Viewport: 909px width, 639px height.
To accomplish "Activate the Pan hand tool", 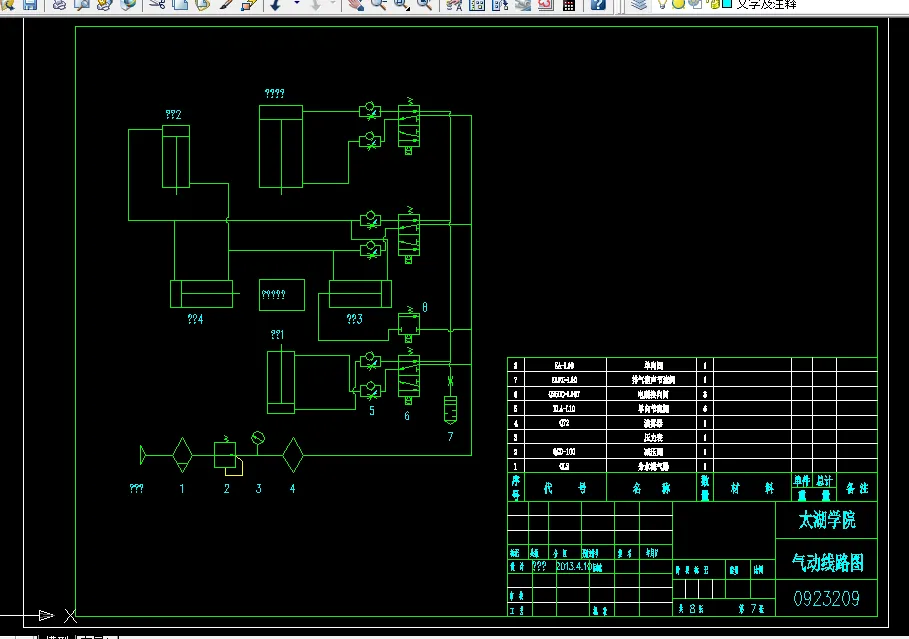I will (x=355, y=5).
